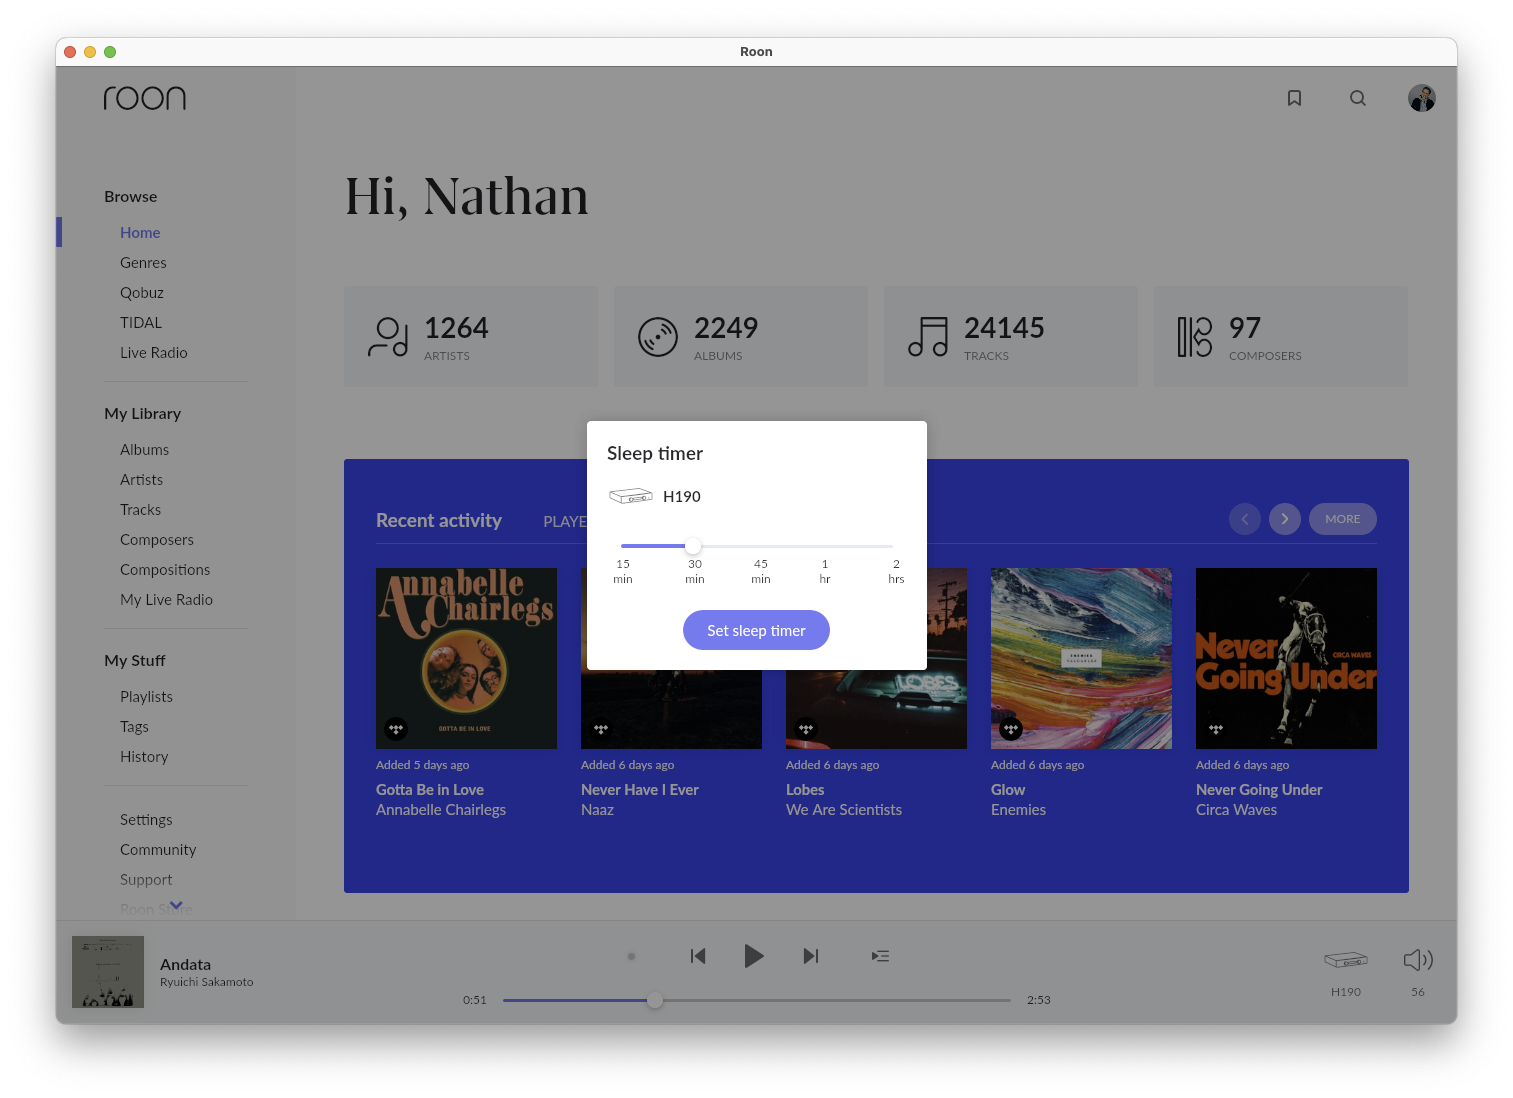This screenshot has height=1098, width=1513.
Task: Open Community in the sidebar
Action: point(158,849)
